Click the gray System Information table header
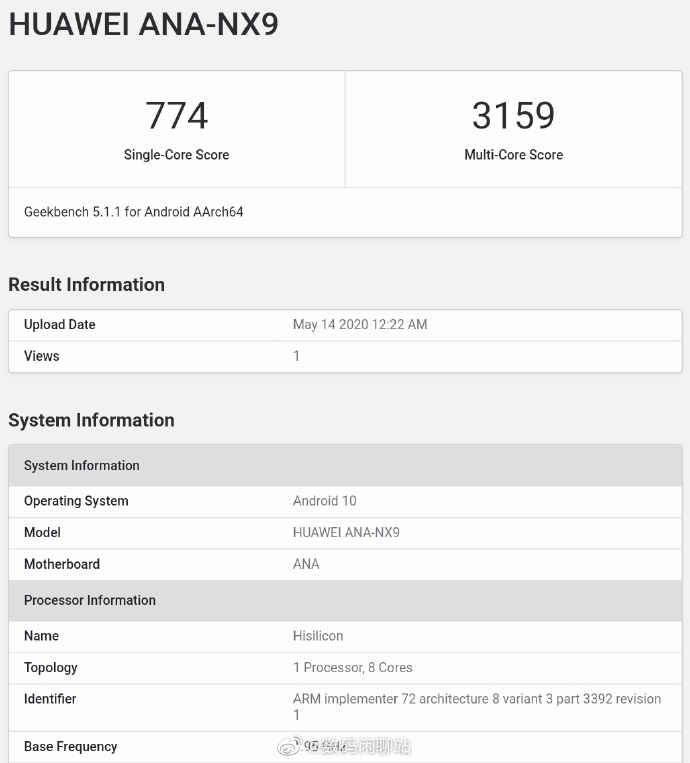This screenshot has width=690, height=763. click(82, 466)
